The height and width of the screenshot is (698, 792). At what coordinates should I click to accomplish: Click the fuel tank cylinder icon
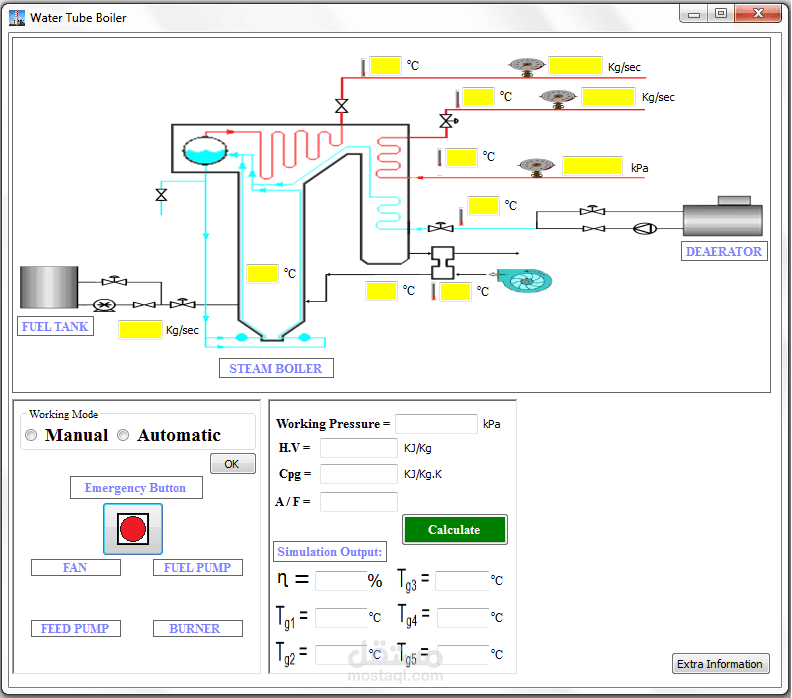[x=49, y=287]
